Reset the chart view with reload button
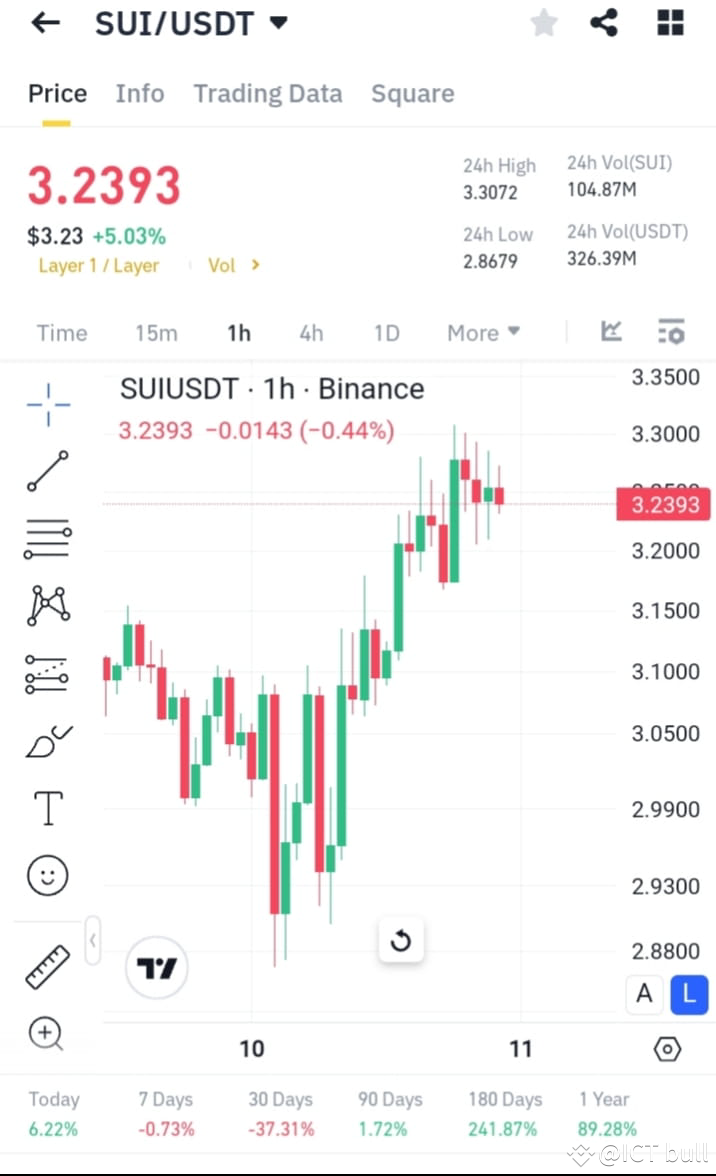 401,940
